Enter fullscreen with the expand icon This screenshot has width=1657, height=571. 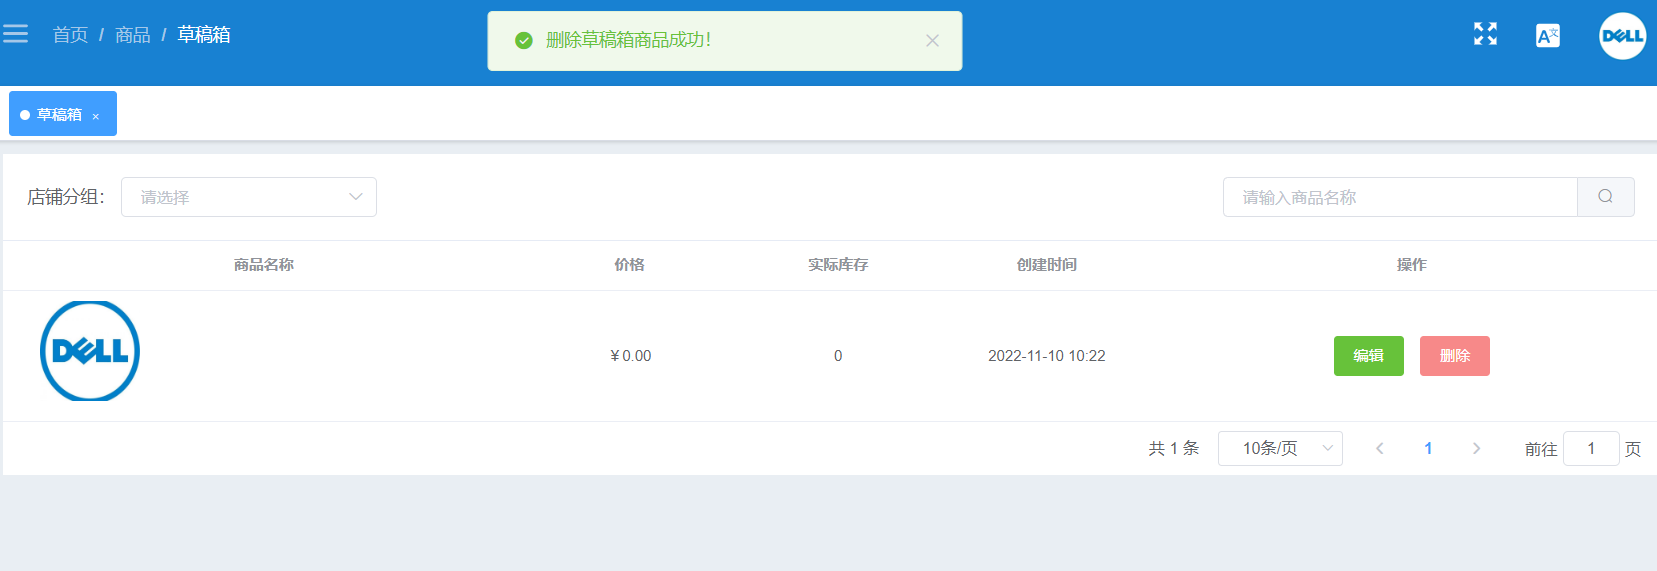(1485, 34)
